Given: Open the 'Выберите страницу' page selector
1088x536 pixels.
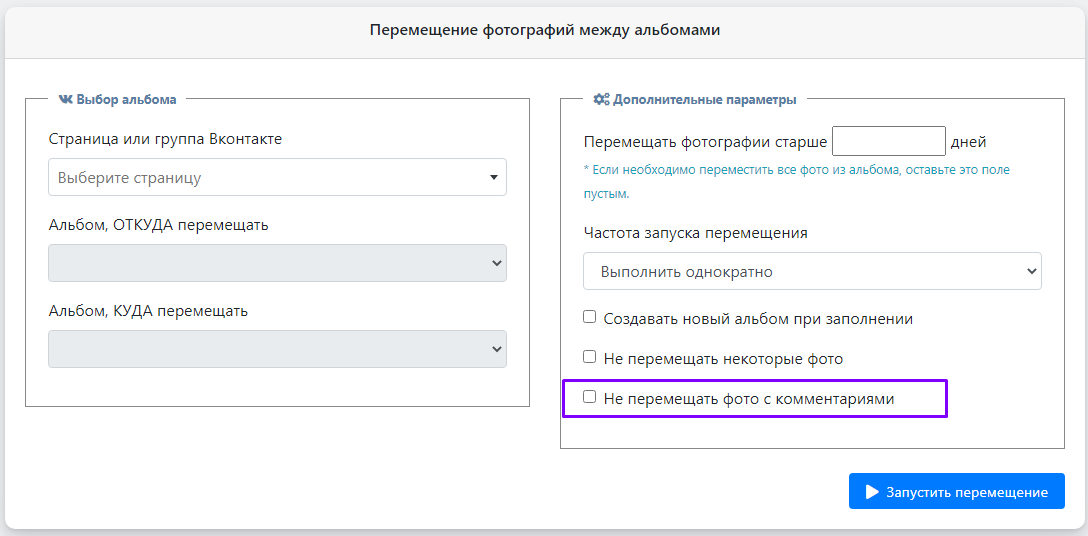Looking at the screenshot, I should tap(270, 178).
